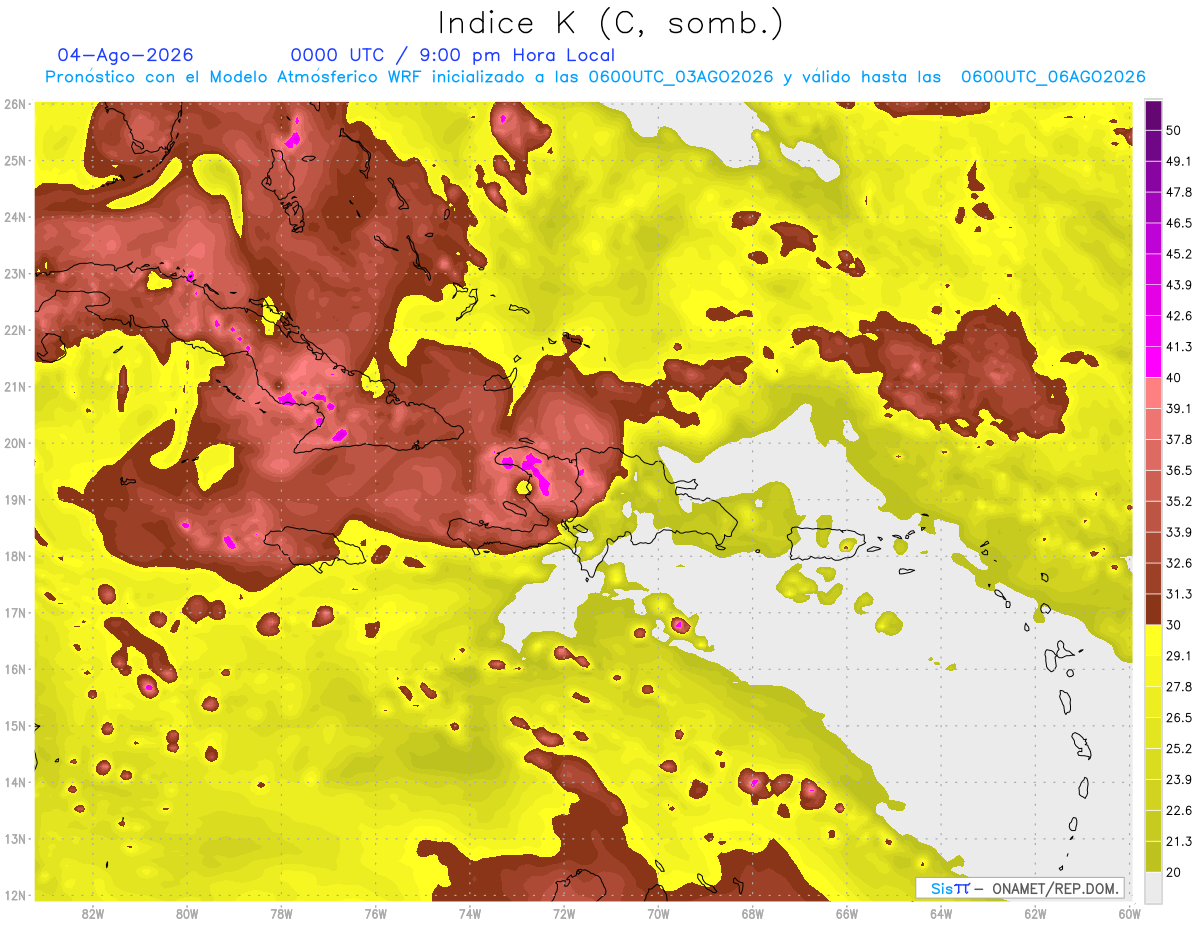Screen dimensions: 1200x927
Task: Click the latitude axis label "19N"
Action: tap(15, 500)
